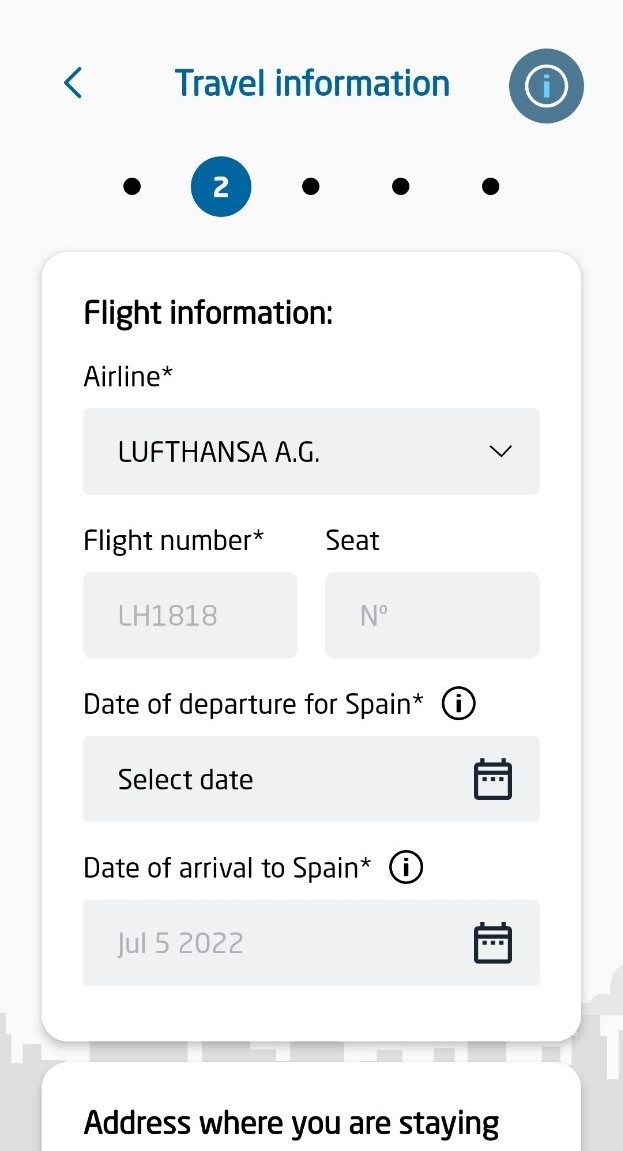Open the calendar icon in the arrival field
Image resolution: width=623 pixels, height=1151 pixels.
[x=492, y=944]
